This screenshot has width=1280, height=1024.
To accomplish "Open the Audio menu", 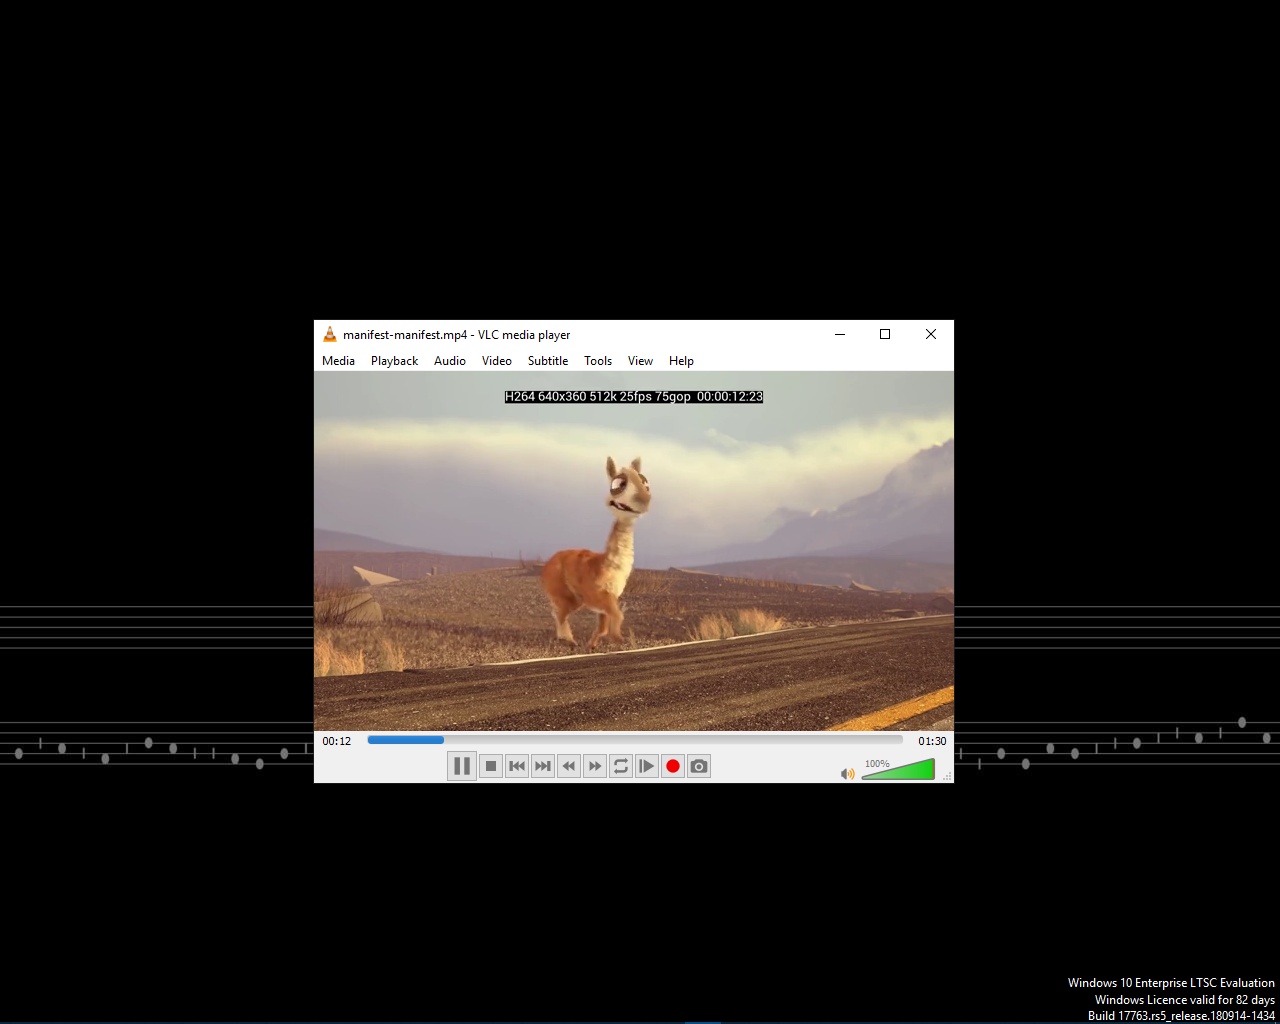I will coord(450,361).
